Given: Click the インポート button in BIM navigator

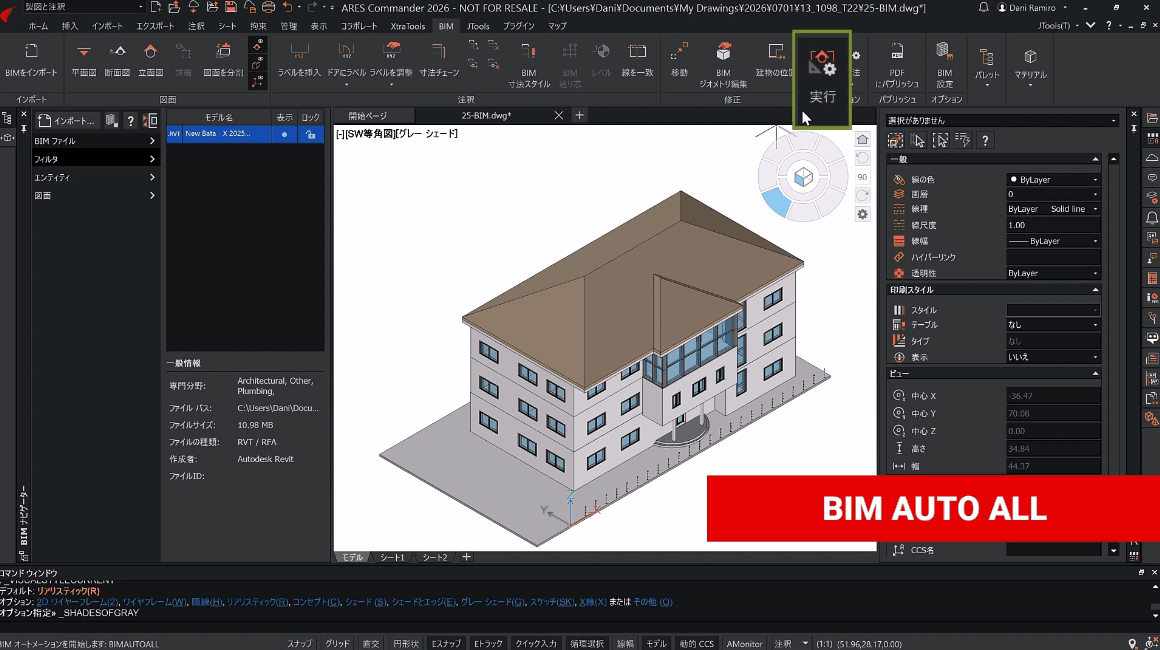Looking at the screenshot, I should [x=68, y=121].
